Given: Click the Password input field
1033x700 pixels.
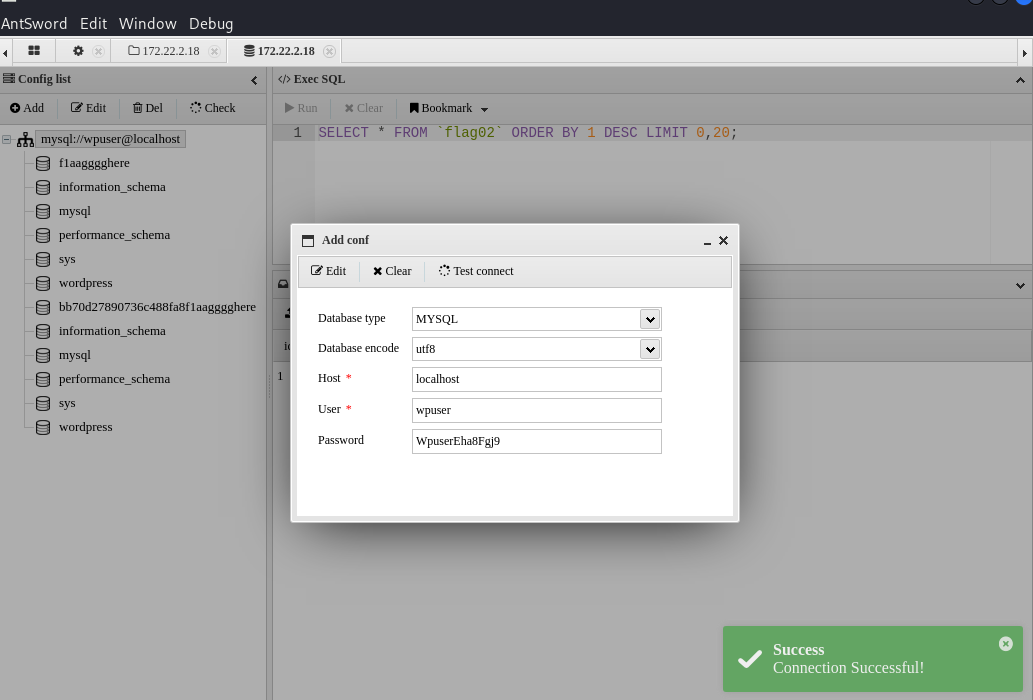Looking at the screenshot, I should tap(536, 441).
